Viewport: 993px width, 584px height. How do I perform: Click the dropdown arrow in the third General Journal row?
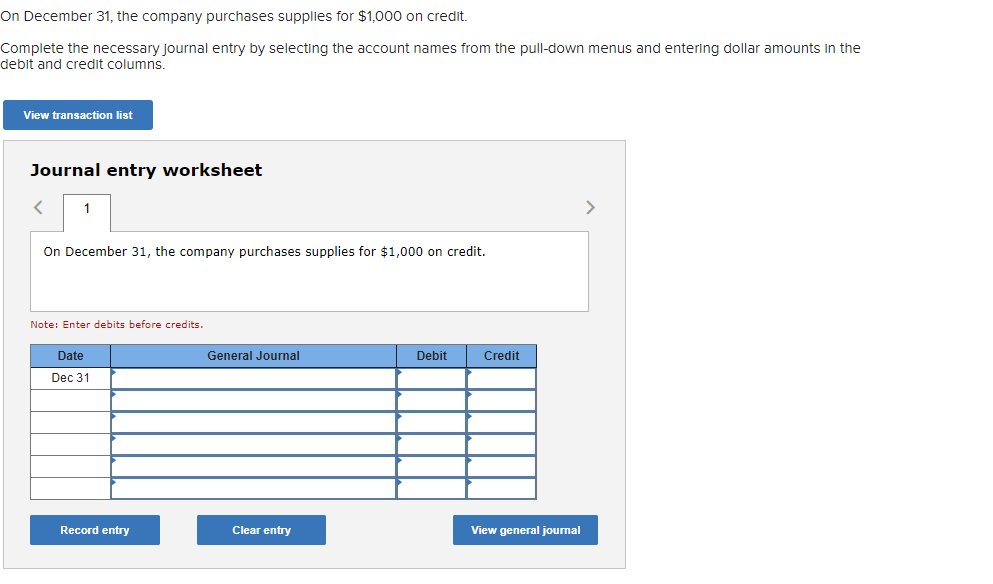click(x=116, y=416)
